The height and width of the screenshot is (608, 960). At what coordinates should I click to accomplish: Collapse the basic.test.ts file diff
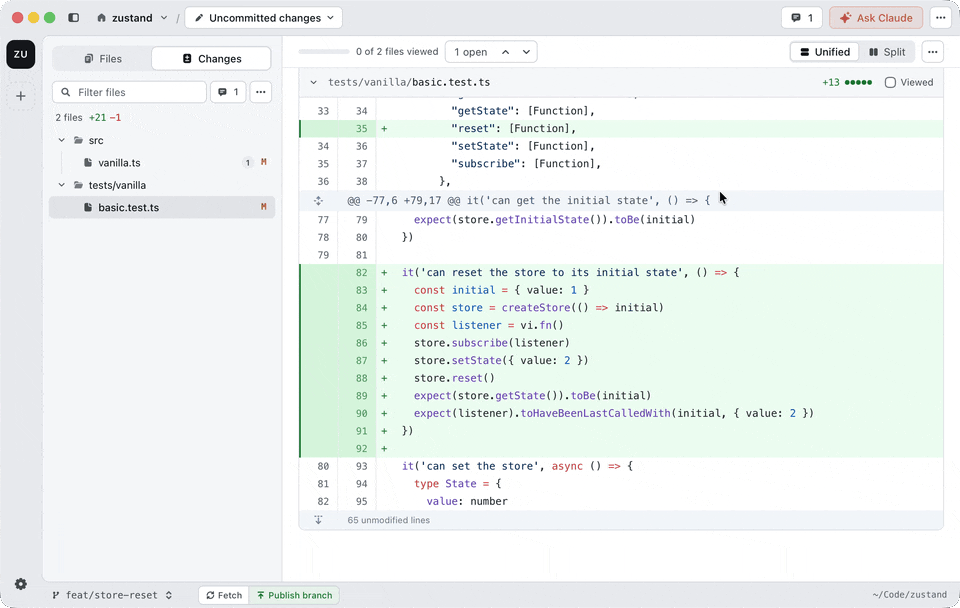(313, 82)
